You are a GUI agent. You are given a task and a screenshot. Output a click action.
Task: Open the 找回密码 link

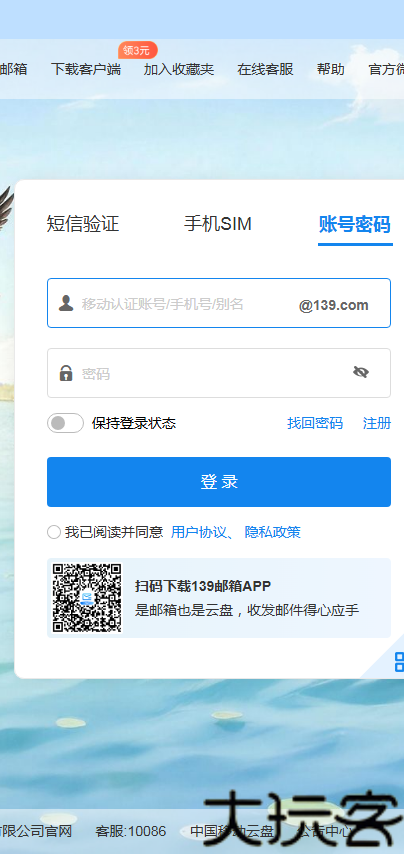tap(315, 423)
